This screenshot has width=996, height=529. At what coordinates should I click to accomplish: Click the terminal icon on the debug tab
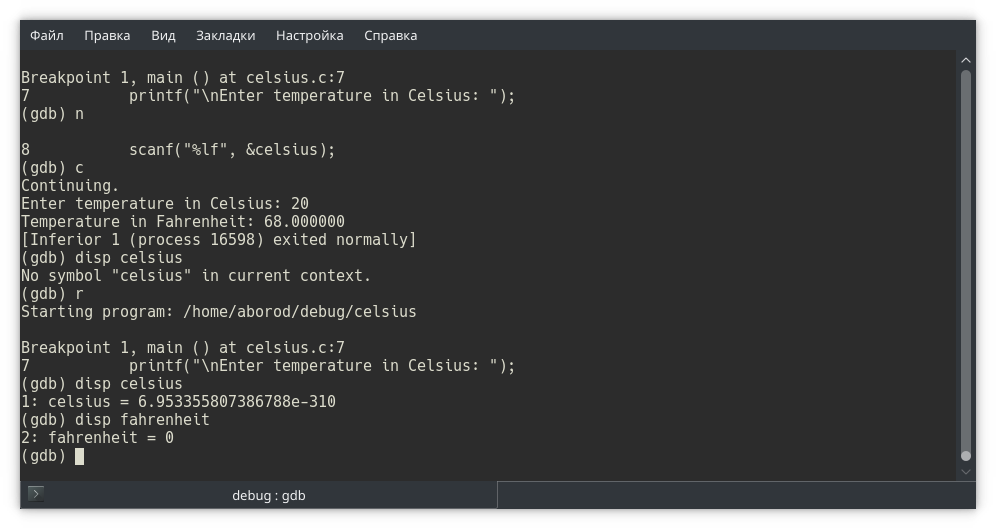click(36, 494)
